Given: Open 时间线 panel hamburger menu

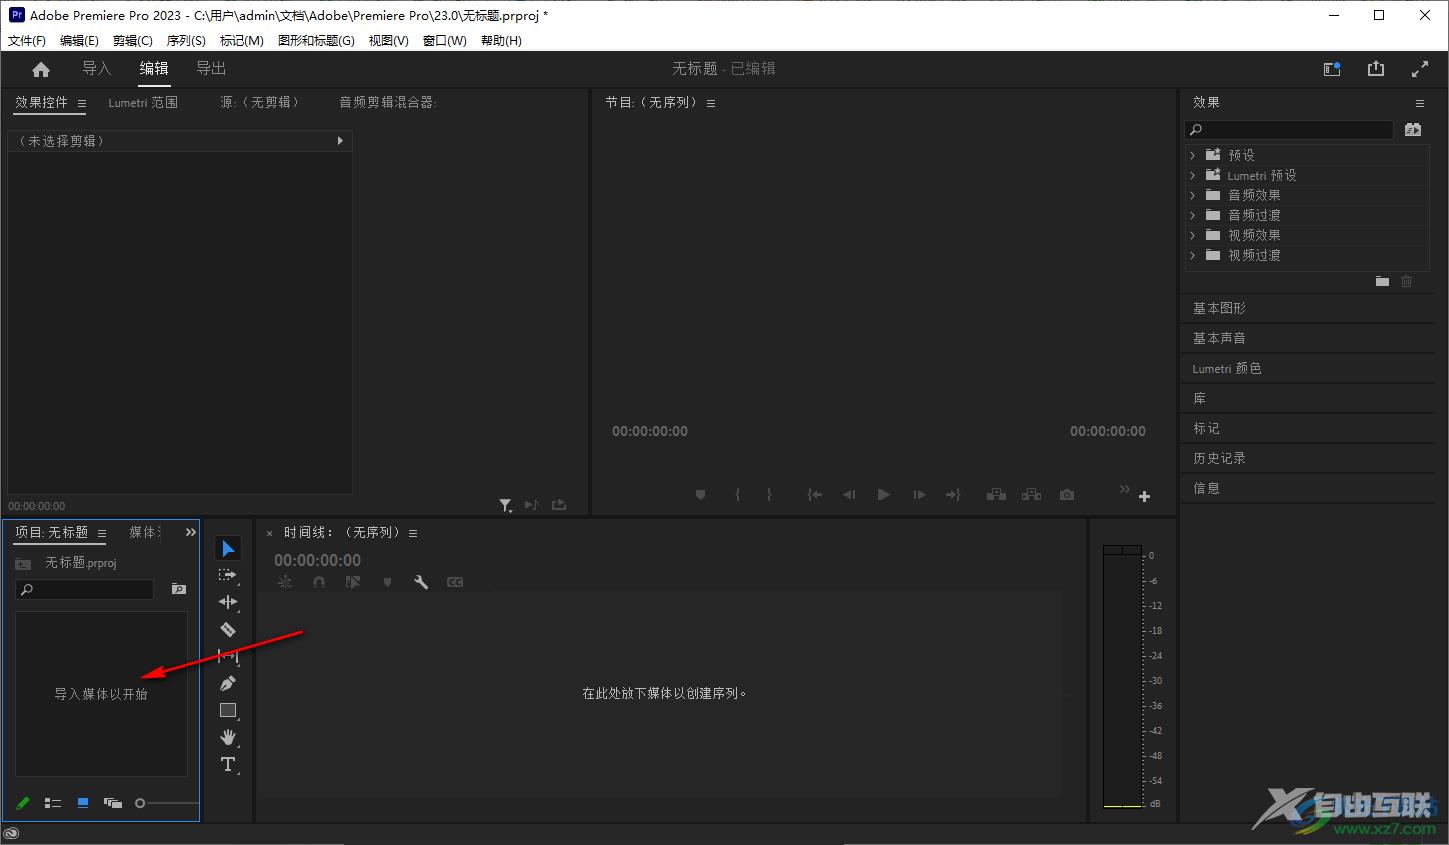Looking at the screenshot, I should 413,533.
